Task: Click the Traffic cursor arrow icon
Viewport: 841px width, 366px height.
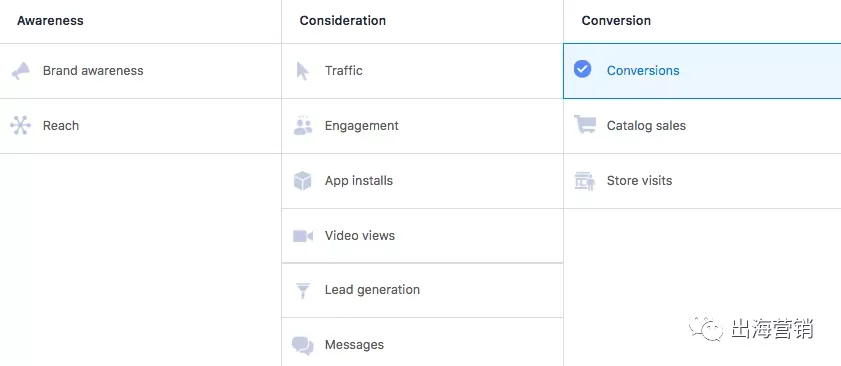Action: [x=303, y=71]
